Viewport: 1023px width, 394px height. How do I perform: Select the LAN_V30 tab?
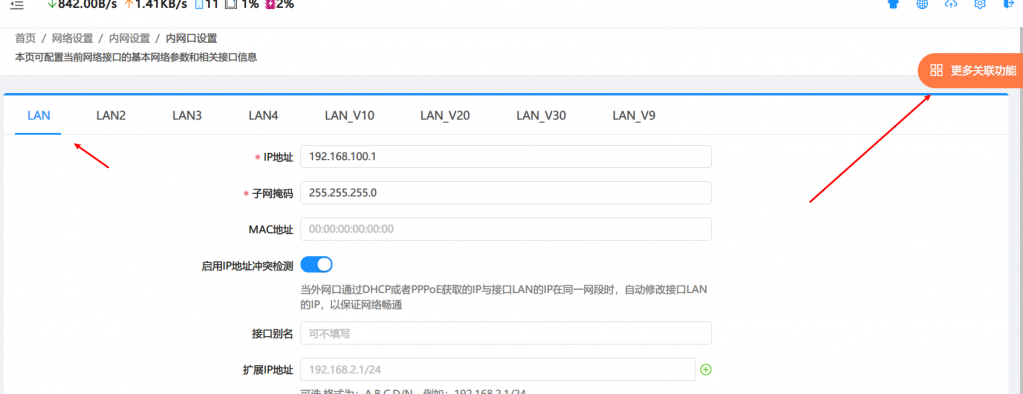coord(542,115)
